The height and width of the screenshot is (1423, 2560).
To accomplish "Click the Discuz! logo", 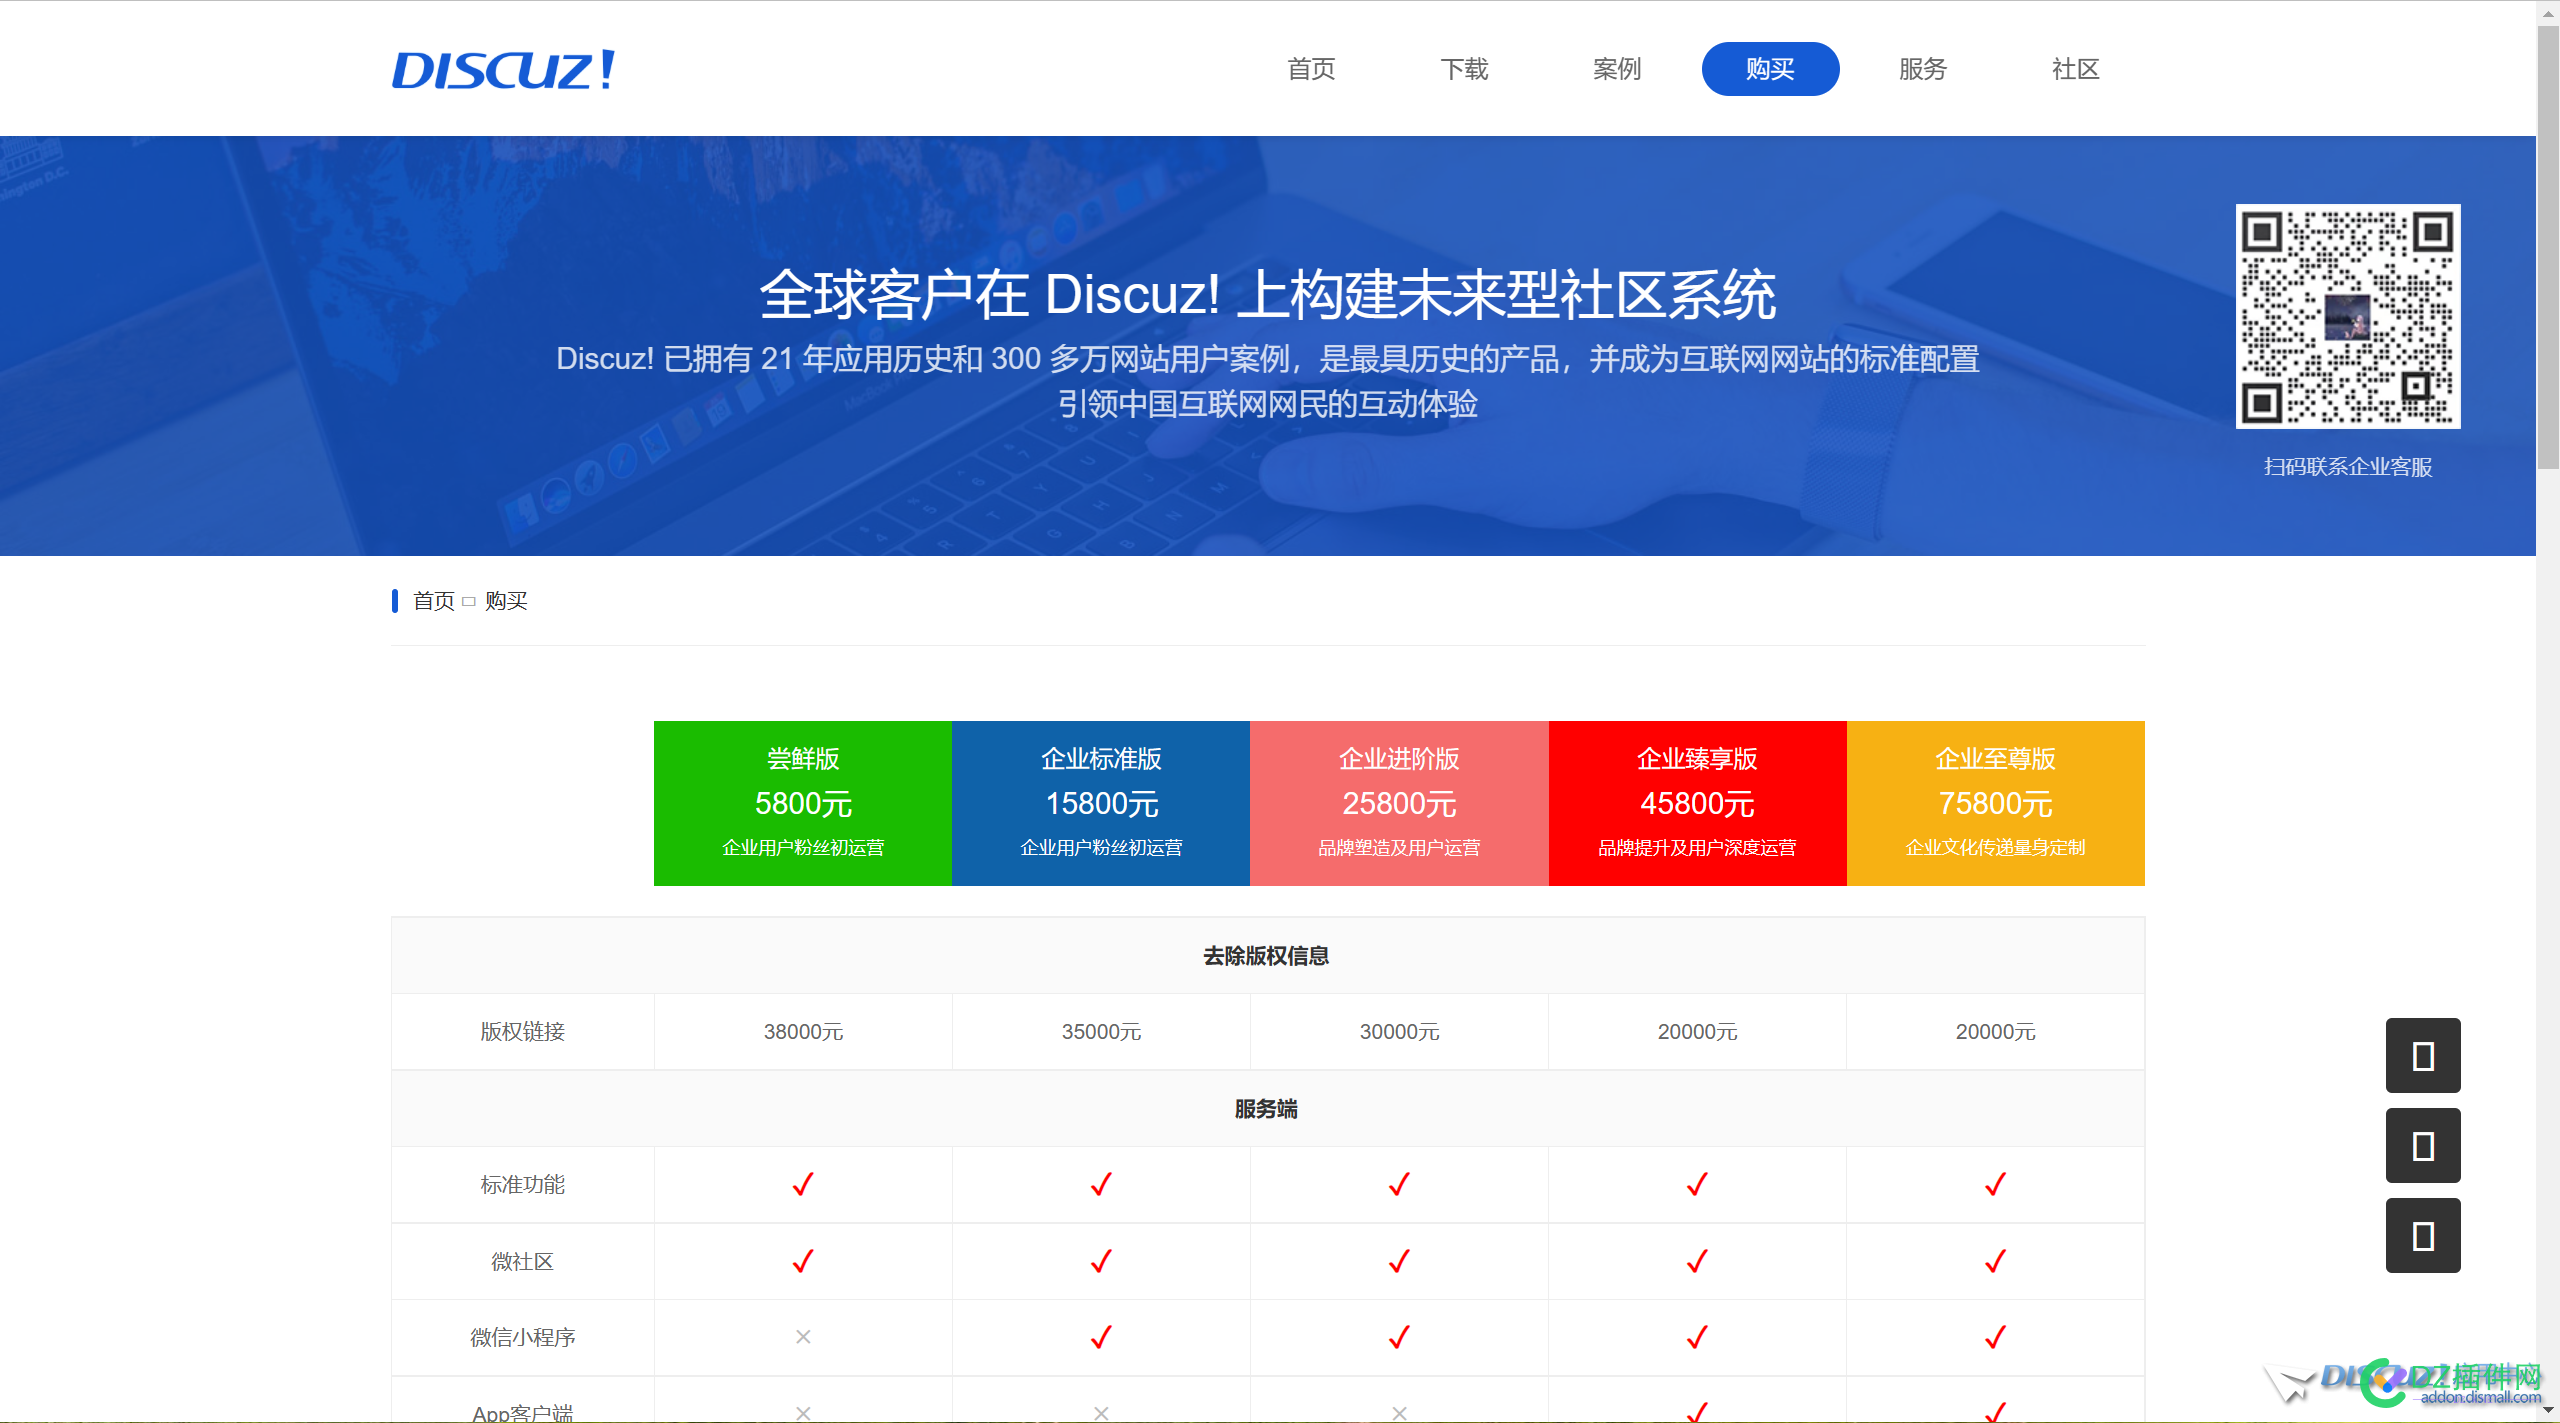I will pyautogui.click(x=503, y=69).
